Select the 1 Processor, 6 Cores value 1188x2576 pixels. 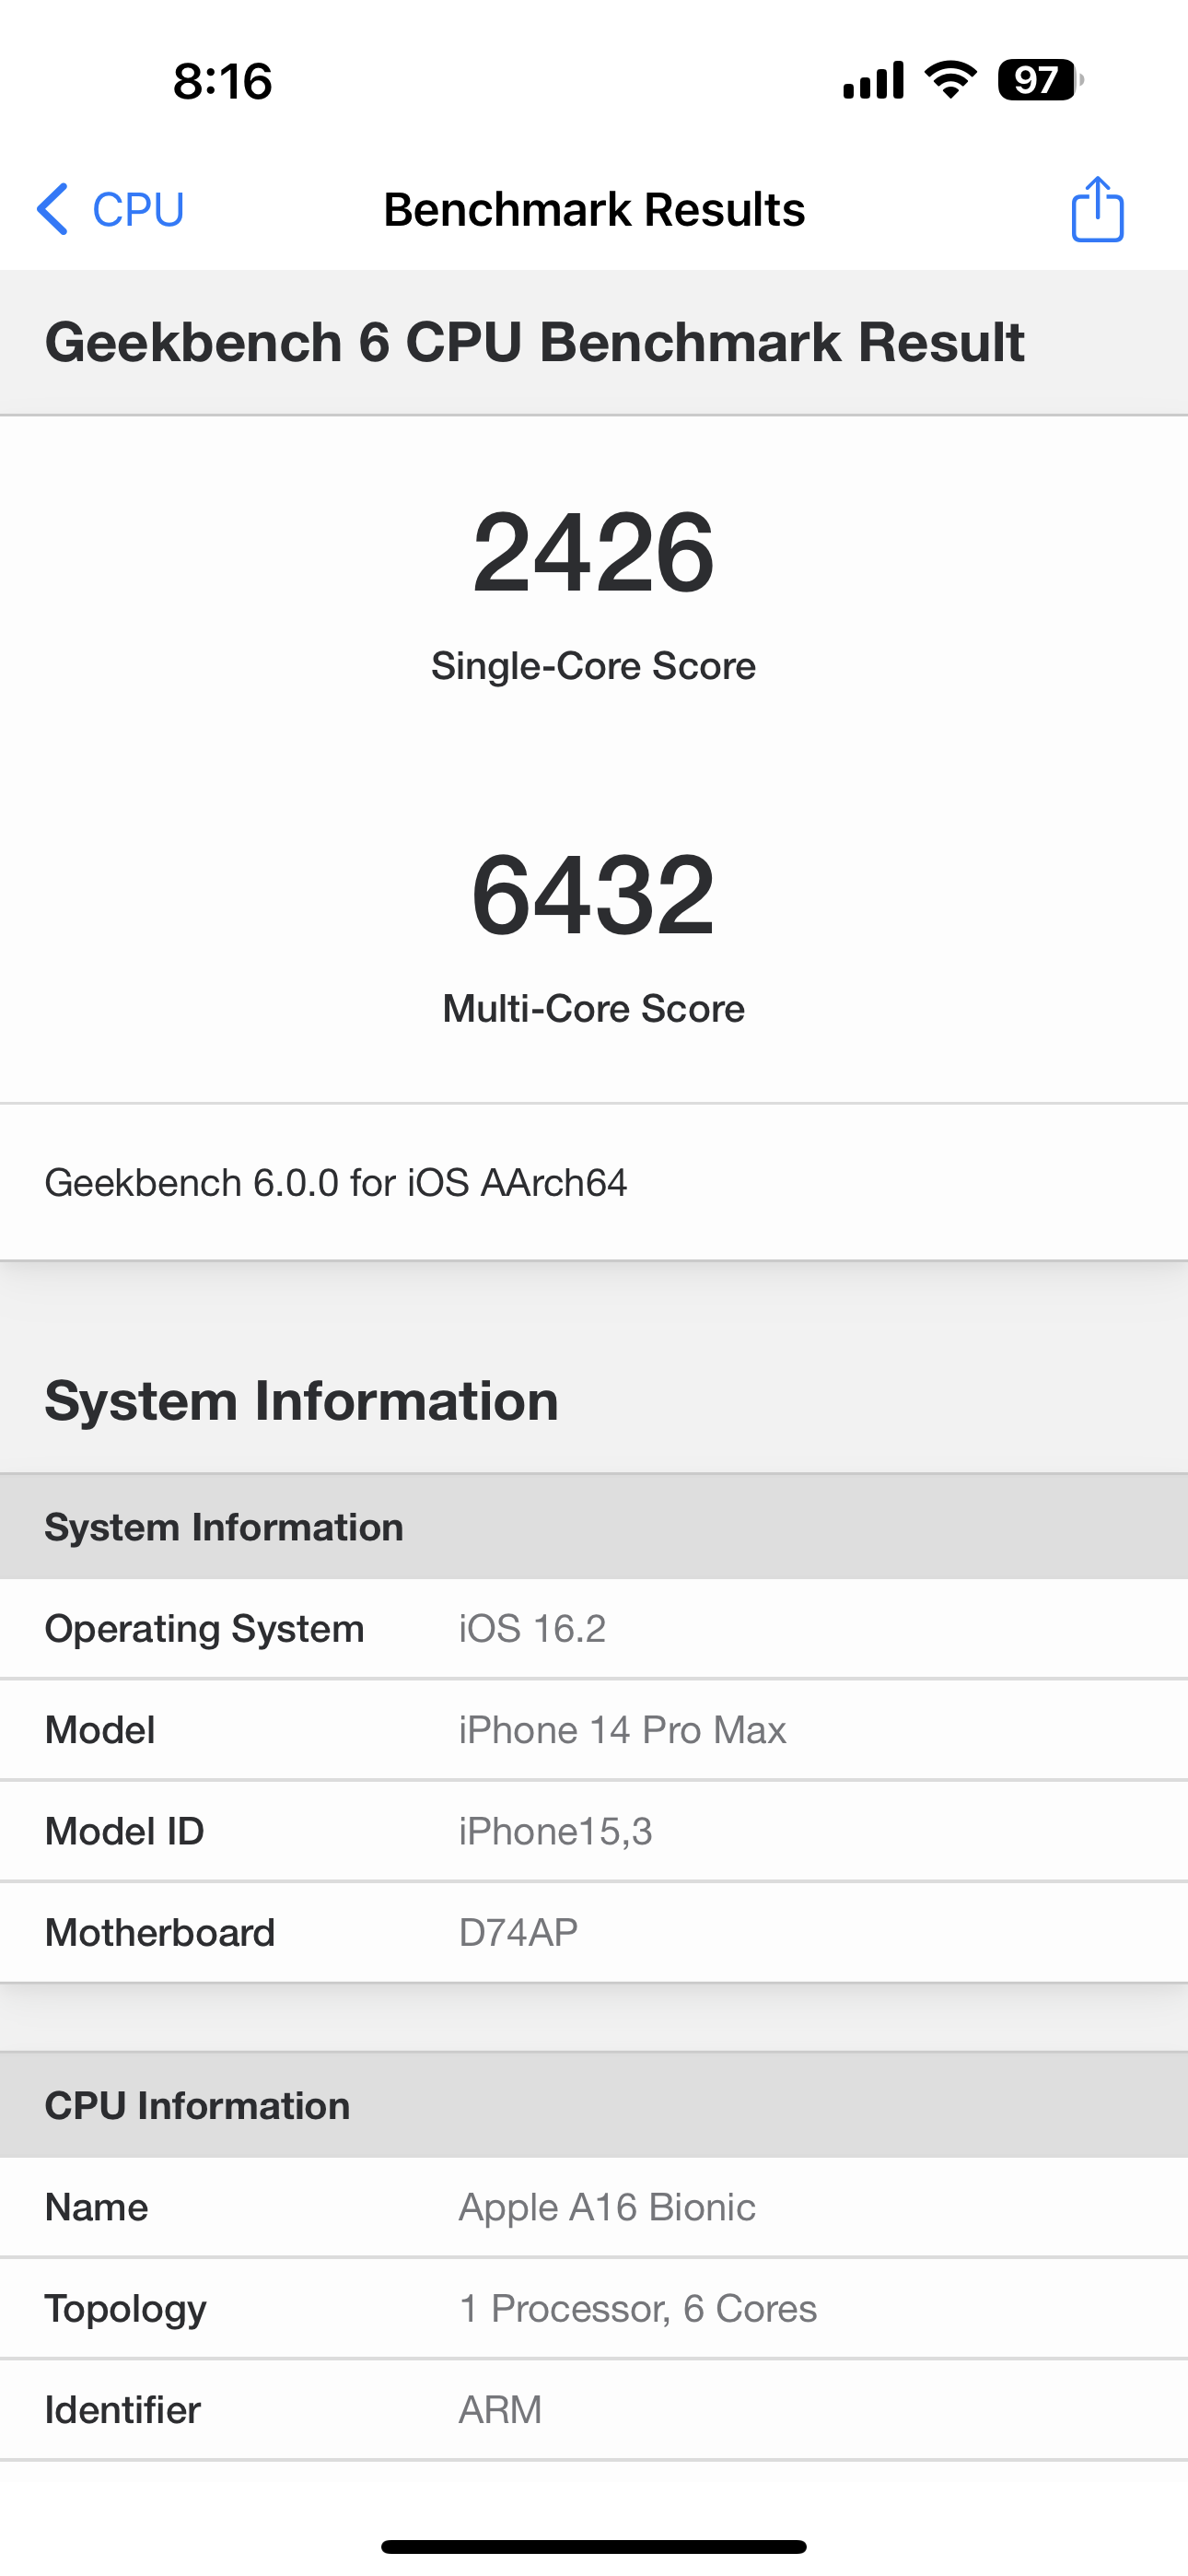638,2309
